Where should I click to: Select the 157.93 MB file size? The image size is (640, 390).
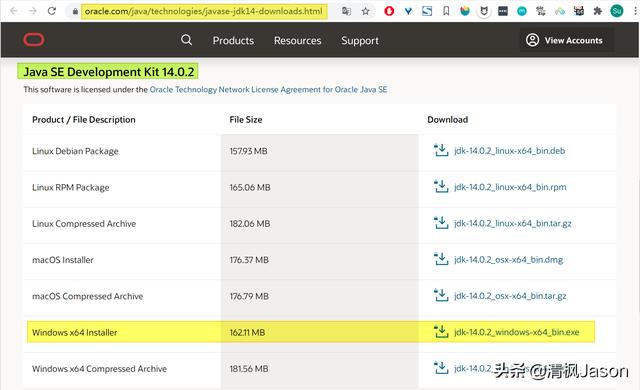(x=249, y=151)
